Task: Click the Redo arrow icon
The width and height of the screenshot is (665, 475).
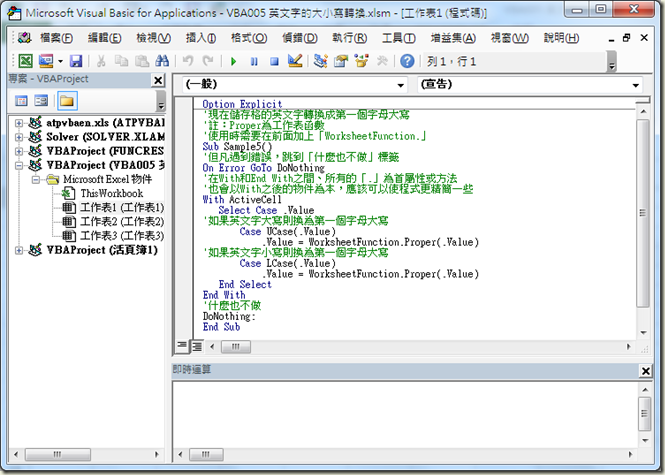Action: [208, 61]
